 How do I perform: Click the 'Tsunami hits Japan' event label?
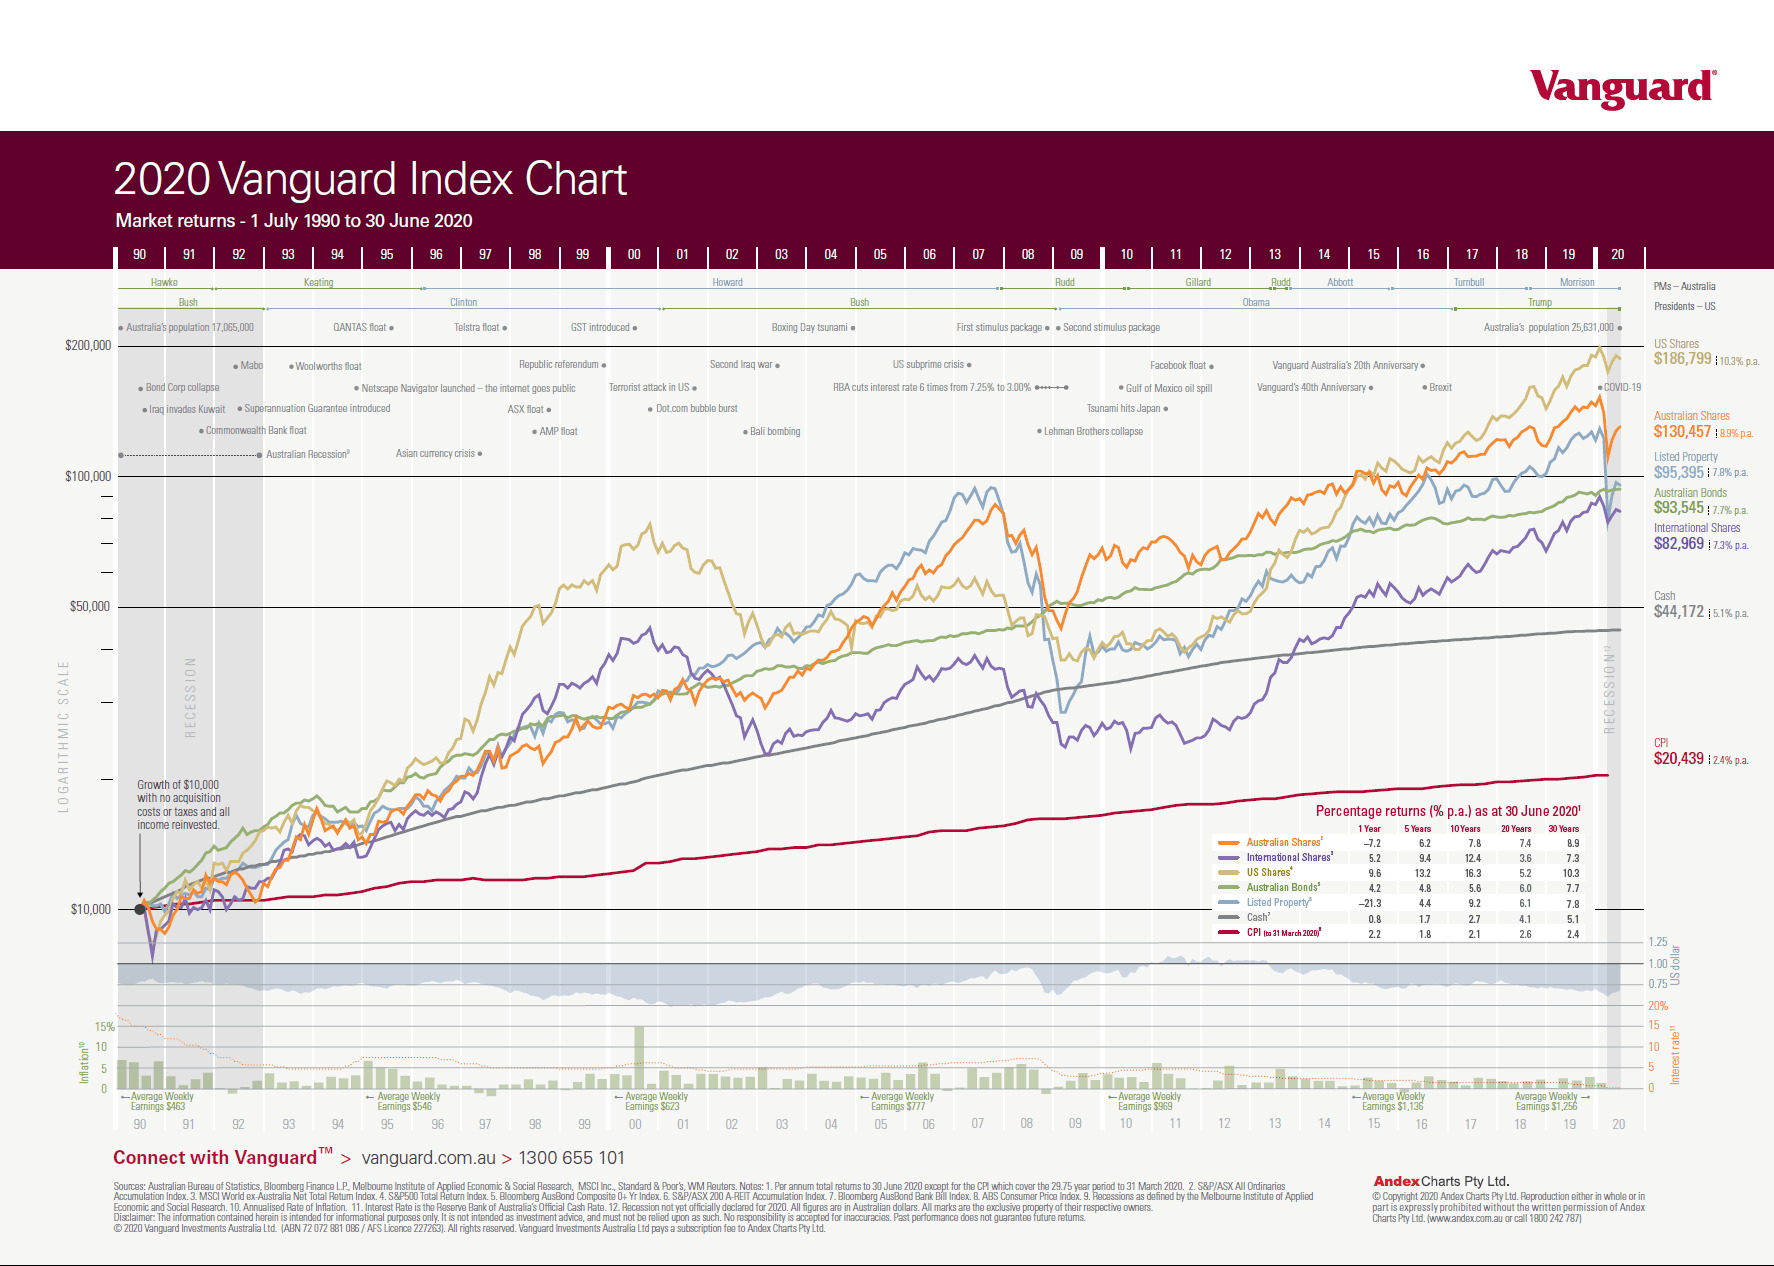[1123, 408]
